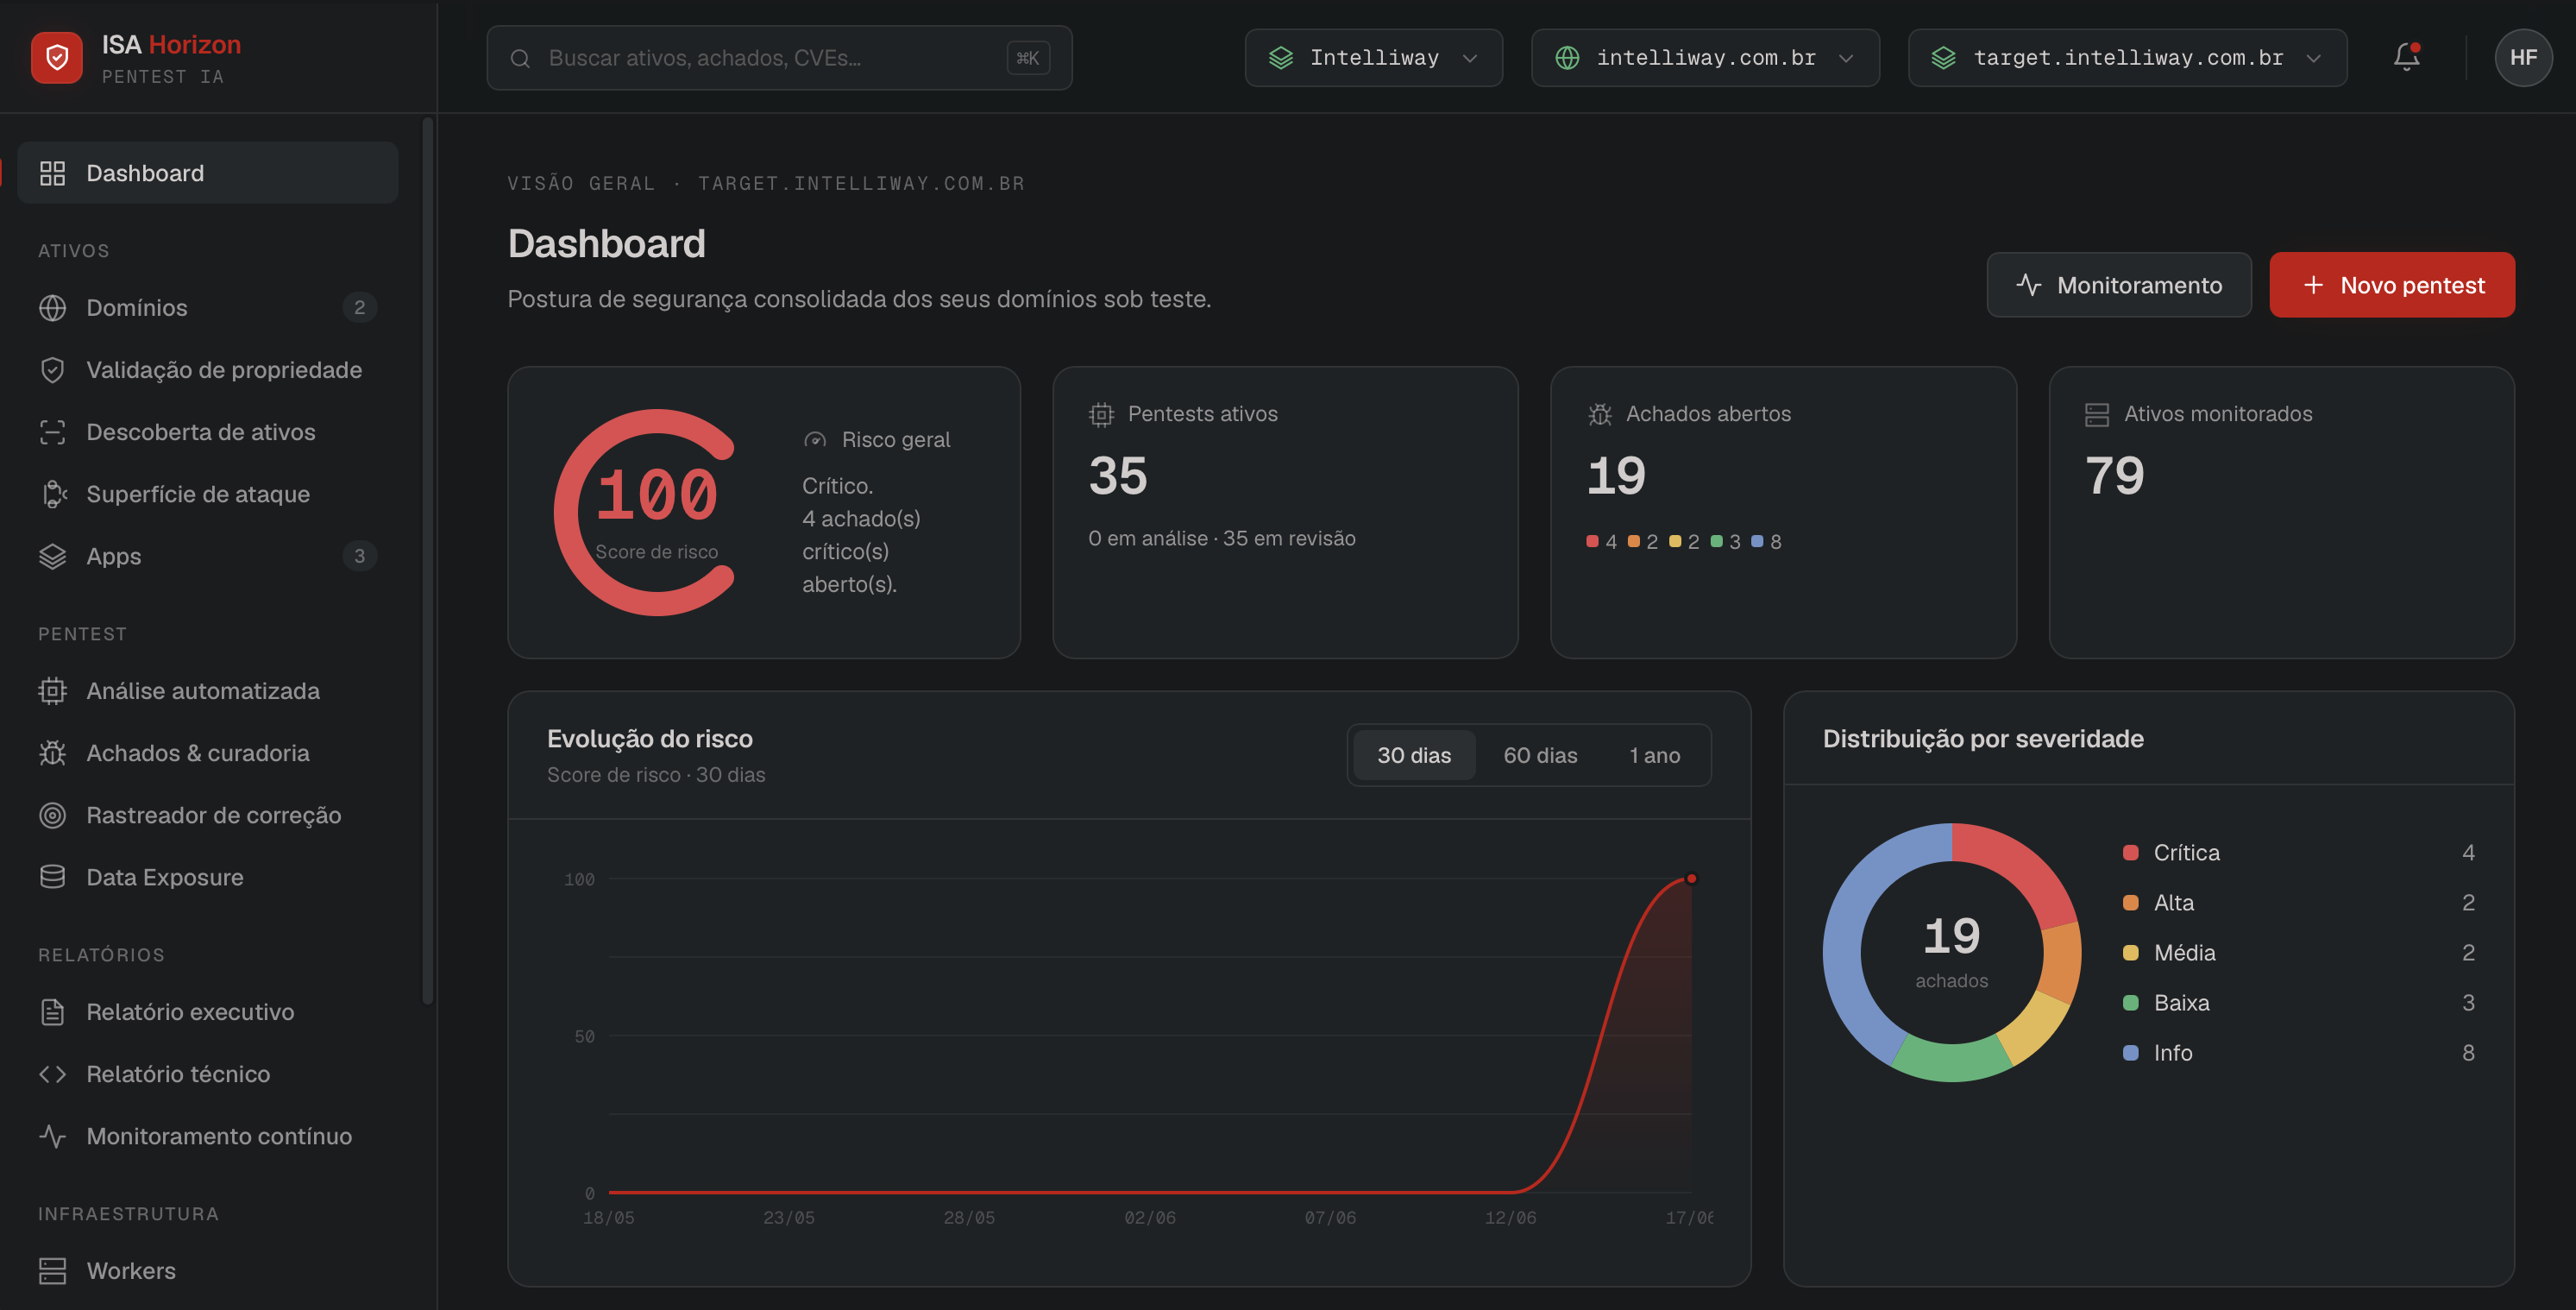Open Superfície de ataque
Image resolution: width=2576 pixels, height=1310 pixels.
coord(208,494)
